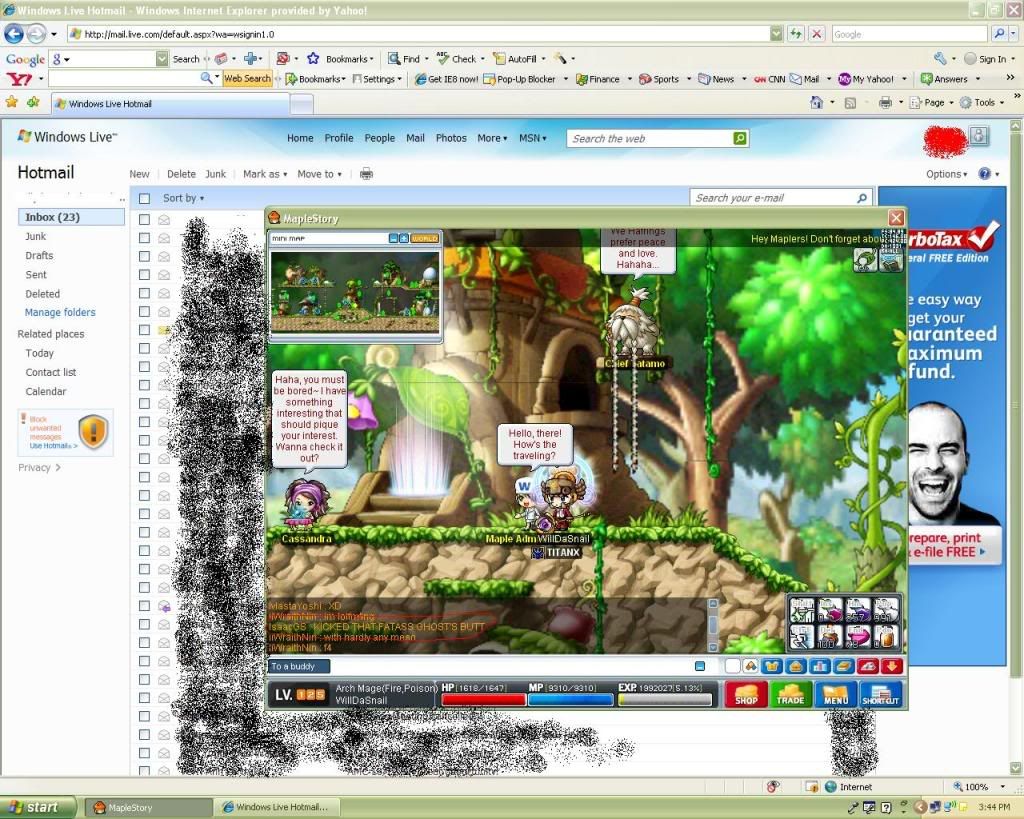Viewport: 1024px width, 819px height.
Task: Open the Google toolbar Find tool
Action: click(404, 59)
